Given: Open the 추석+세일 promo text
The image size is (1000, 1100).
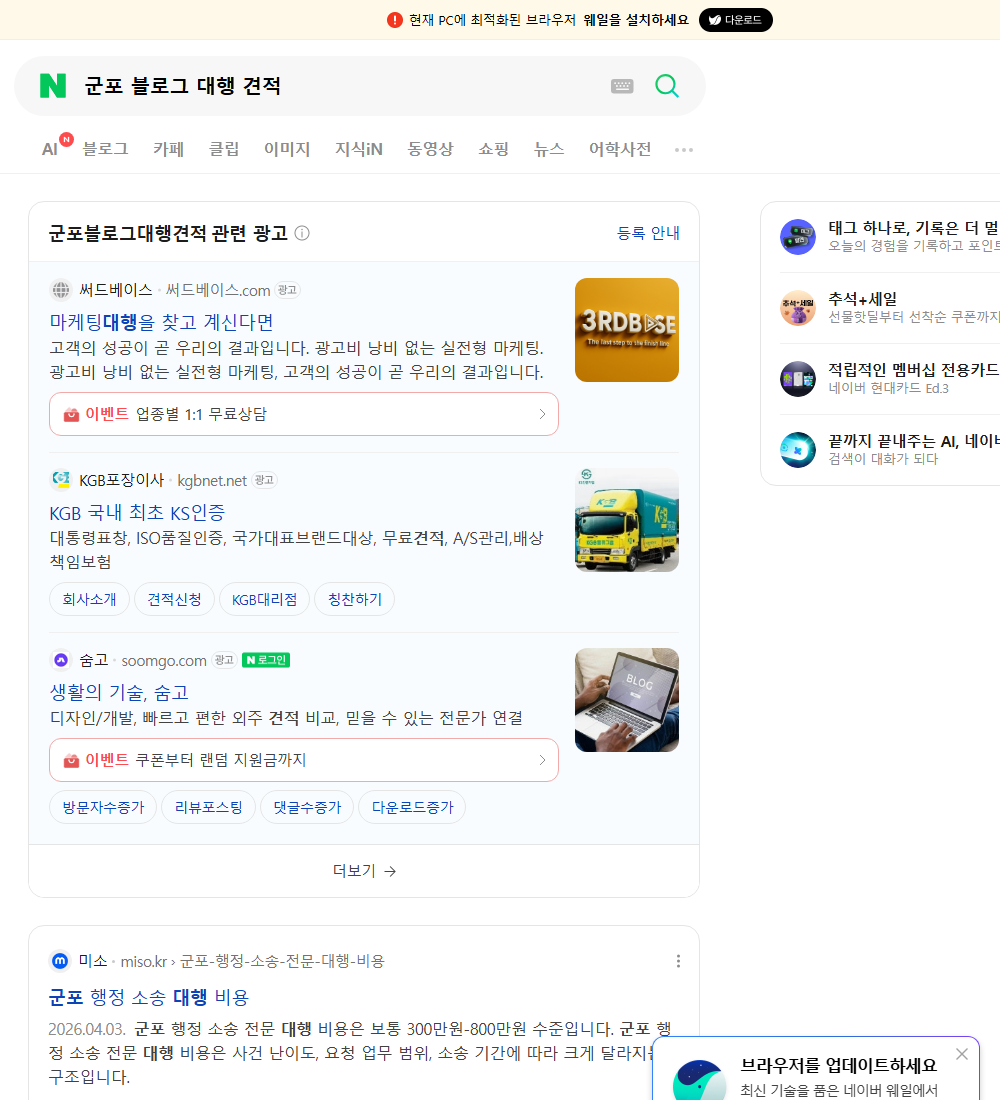Looking at the screenshot, I should (x=862, y=299).
